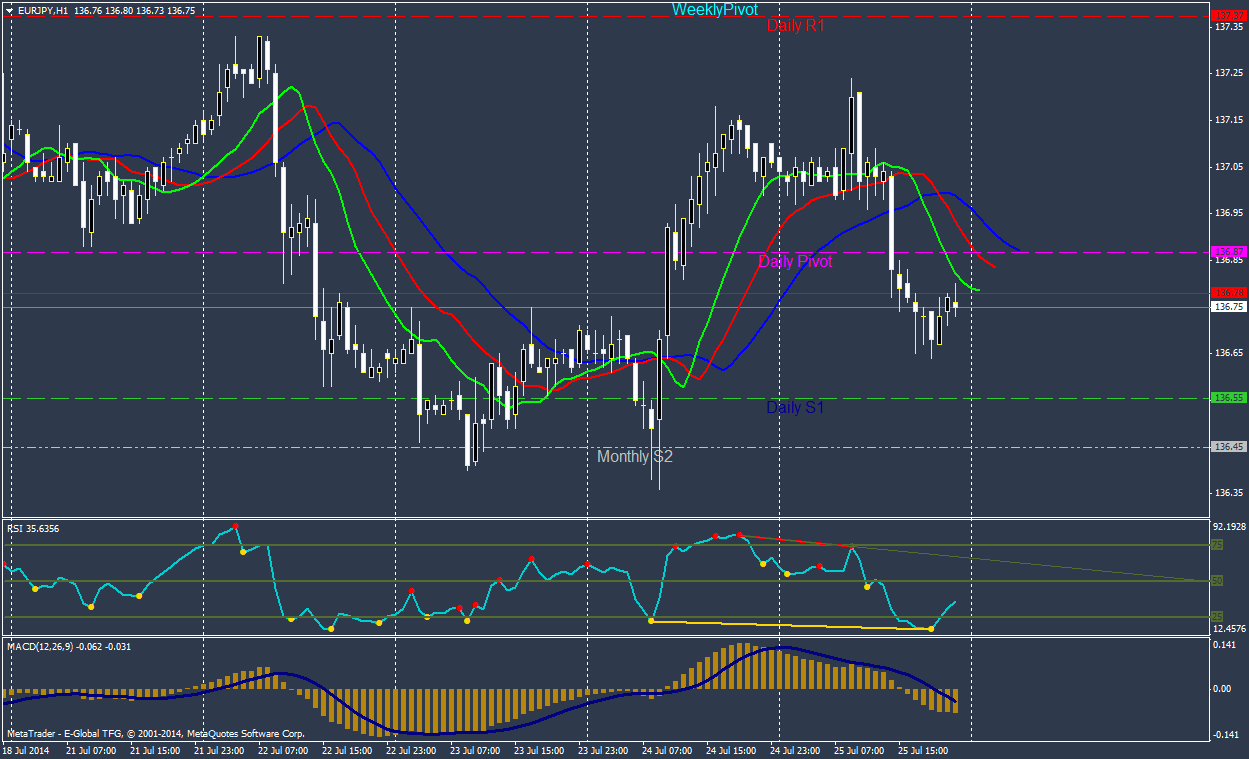1249x759 pixels.
Task: Click the RSI 35.6356 indicator label
Action: tap(33, 528)
